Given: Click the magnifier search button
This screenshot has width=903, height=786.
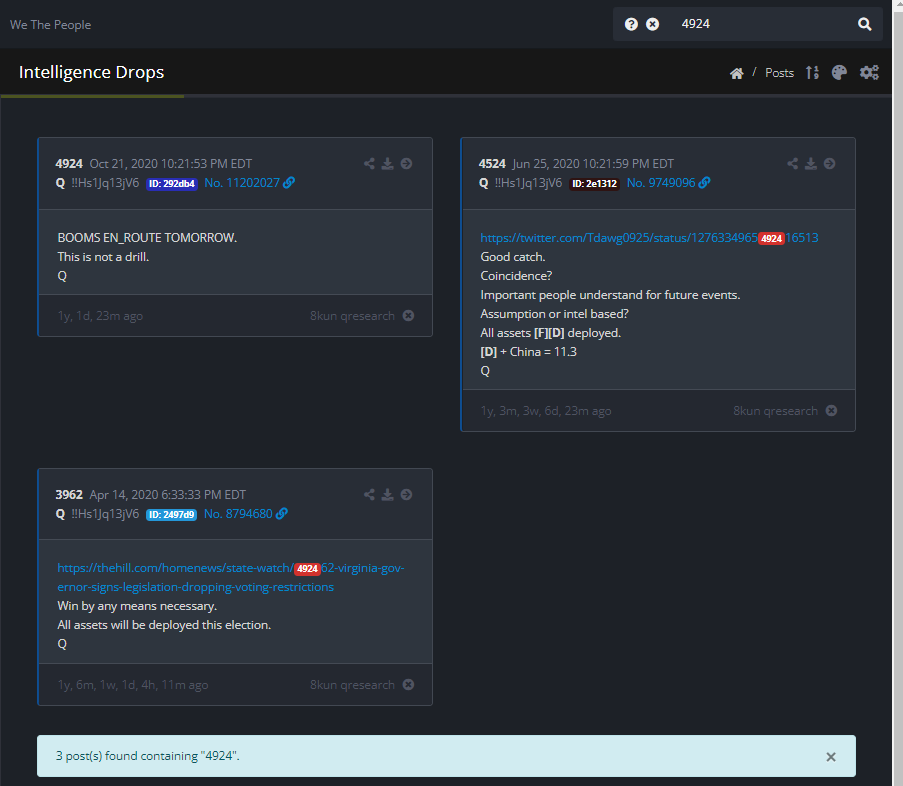Looking at the screenshot, I should tap(864, 24).
